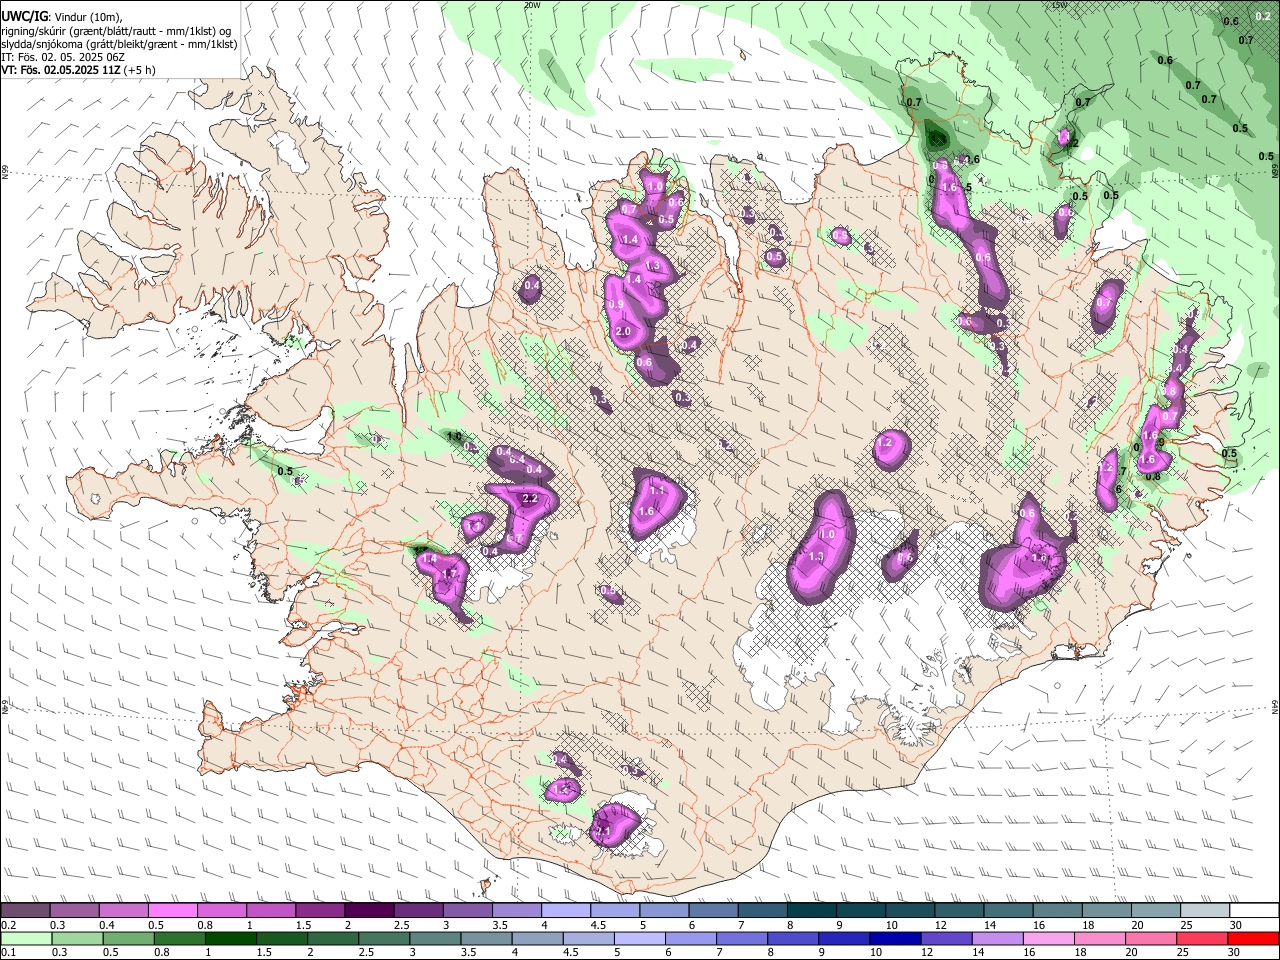Click the 'rigning/skúrir' legend description line

coord(118,31)
